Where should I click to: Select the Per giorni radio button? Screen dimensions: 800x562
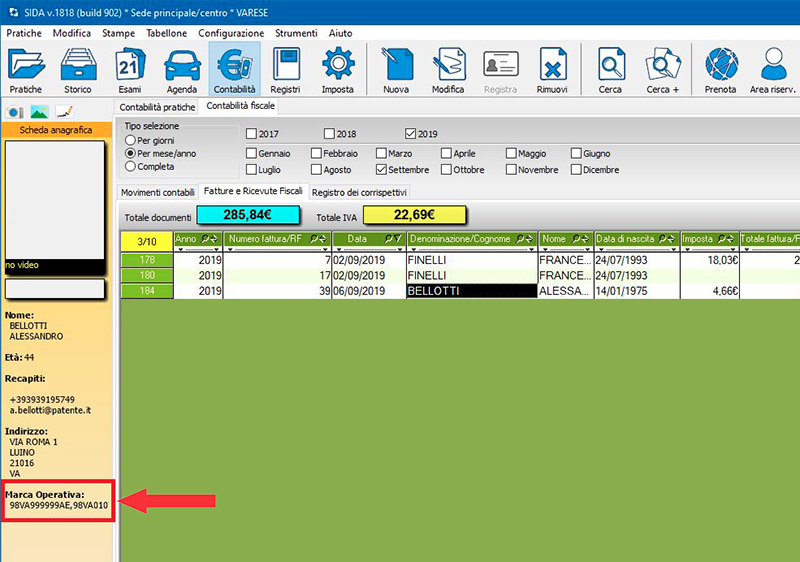(130, 140)
